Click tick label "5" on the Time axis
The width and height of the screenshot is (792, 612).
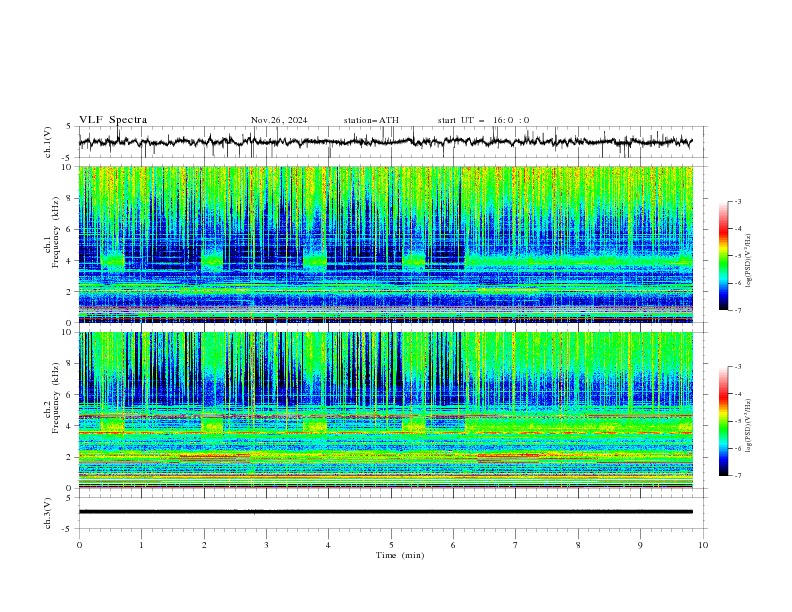(391, 545)
